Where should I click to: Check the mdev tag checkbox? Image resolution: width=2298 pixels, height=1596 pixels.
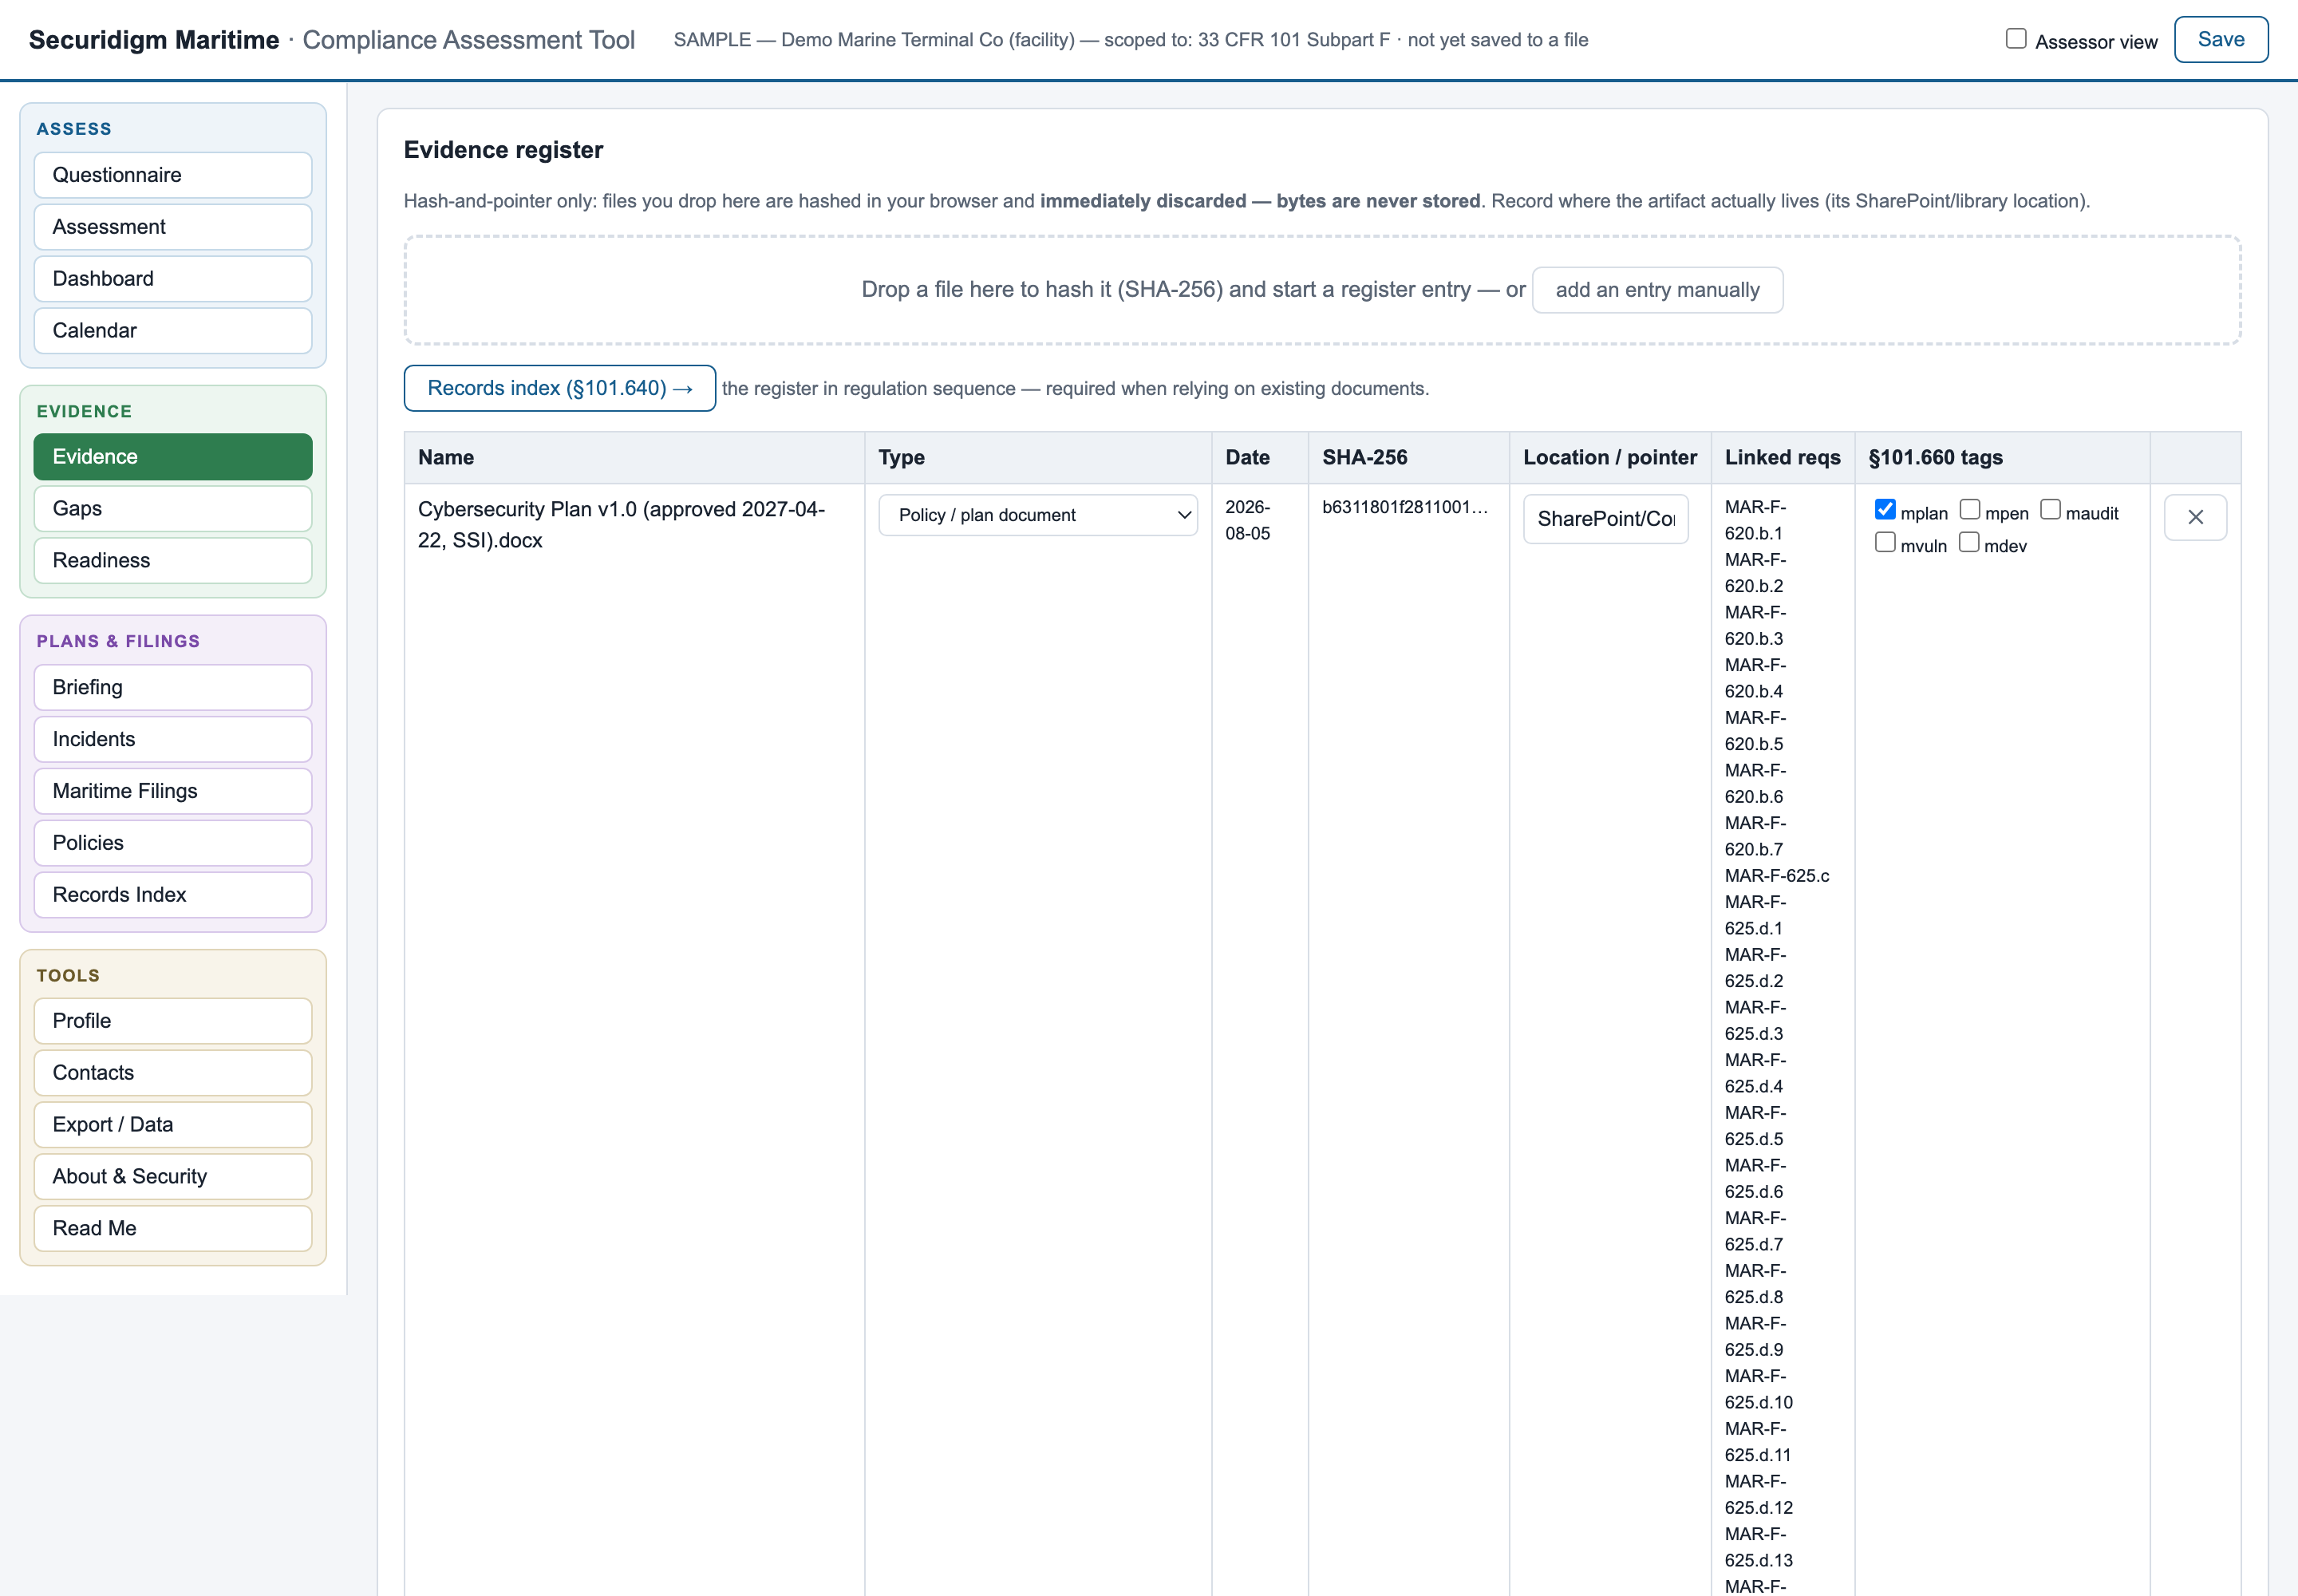1968,543
